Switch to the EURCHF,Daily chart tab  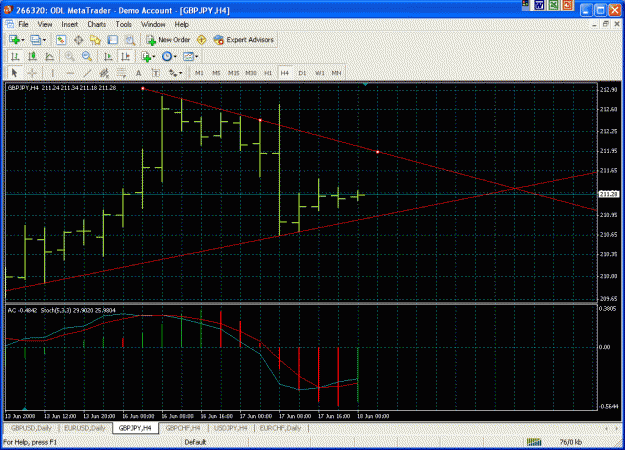280,428
